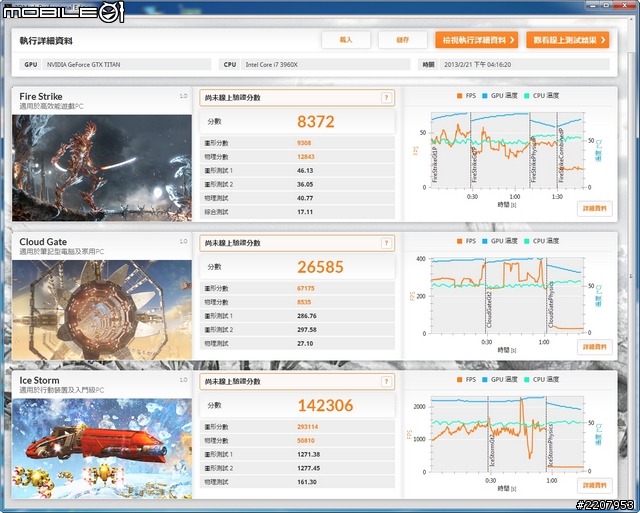The height and width of the screenshot is (513, 640).
Task: Click Fire Strike value 40.77
Action: [x=305, y=198]
